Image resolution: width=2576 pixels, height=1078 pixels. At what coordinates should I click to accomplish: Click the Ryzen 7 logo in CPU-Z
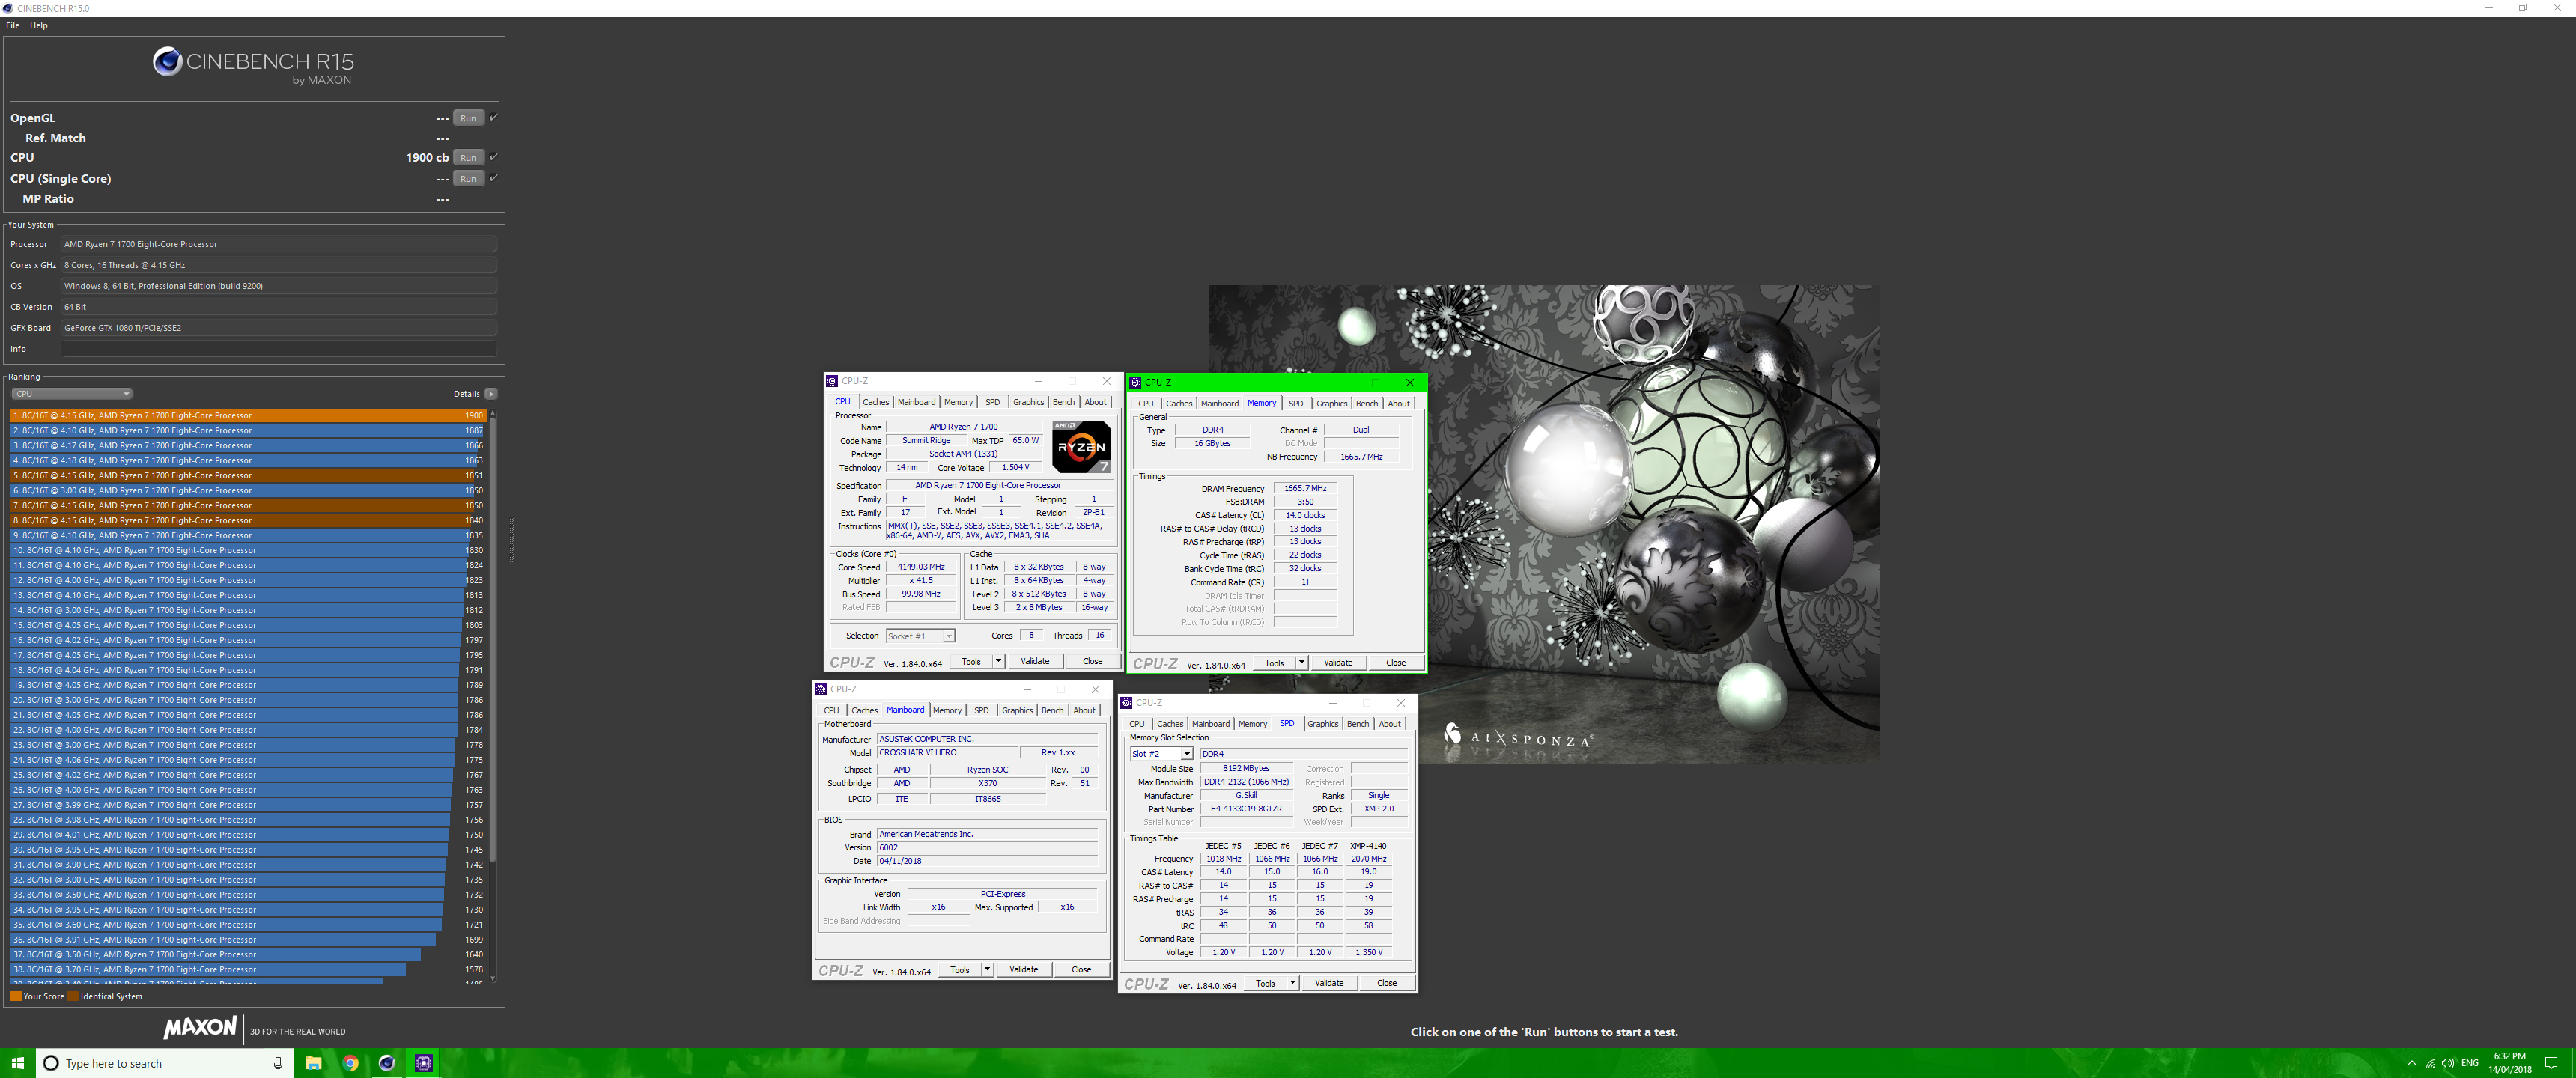tap(1081, 446)
